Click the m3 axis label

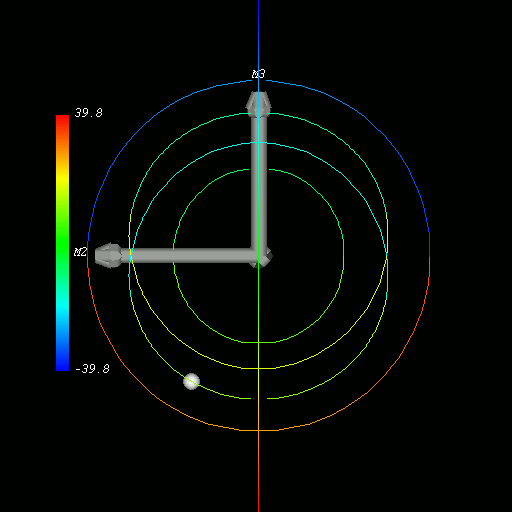[258, 74]
